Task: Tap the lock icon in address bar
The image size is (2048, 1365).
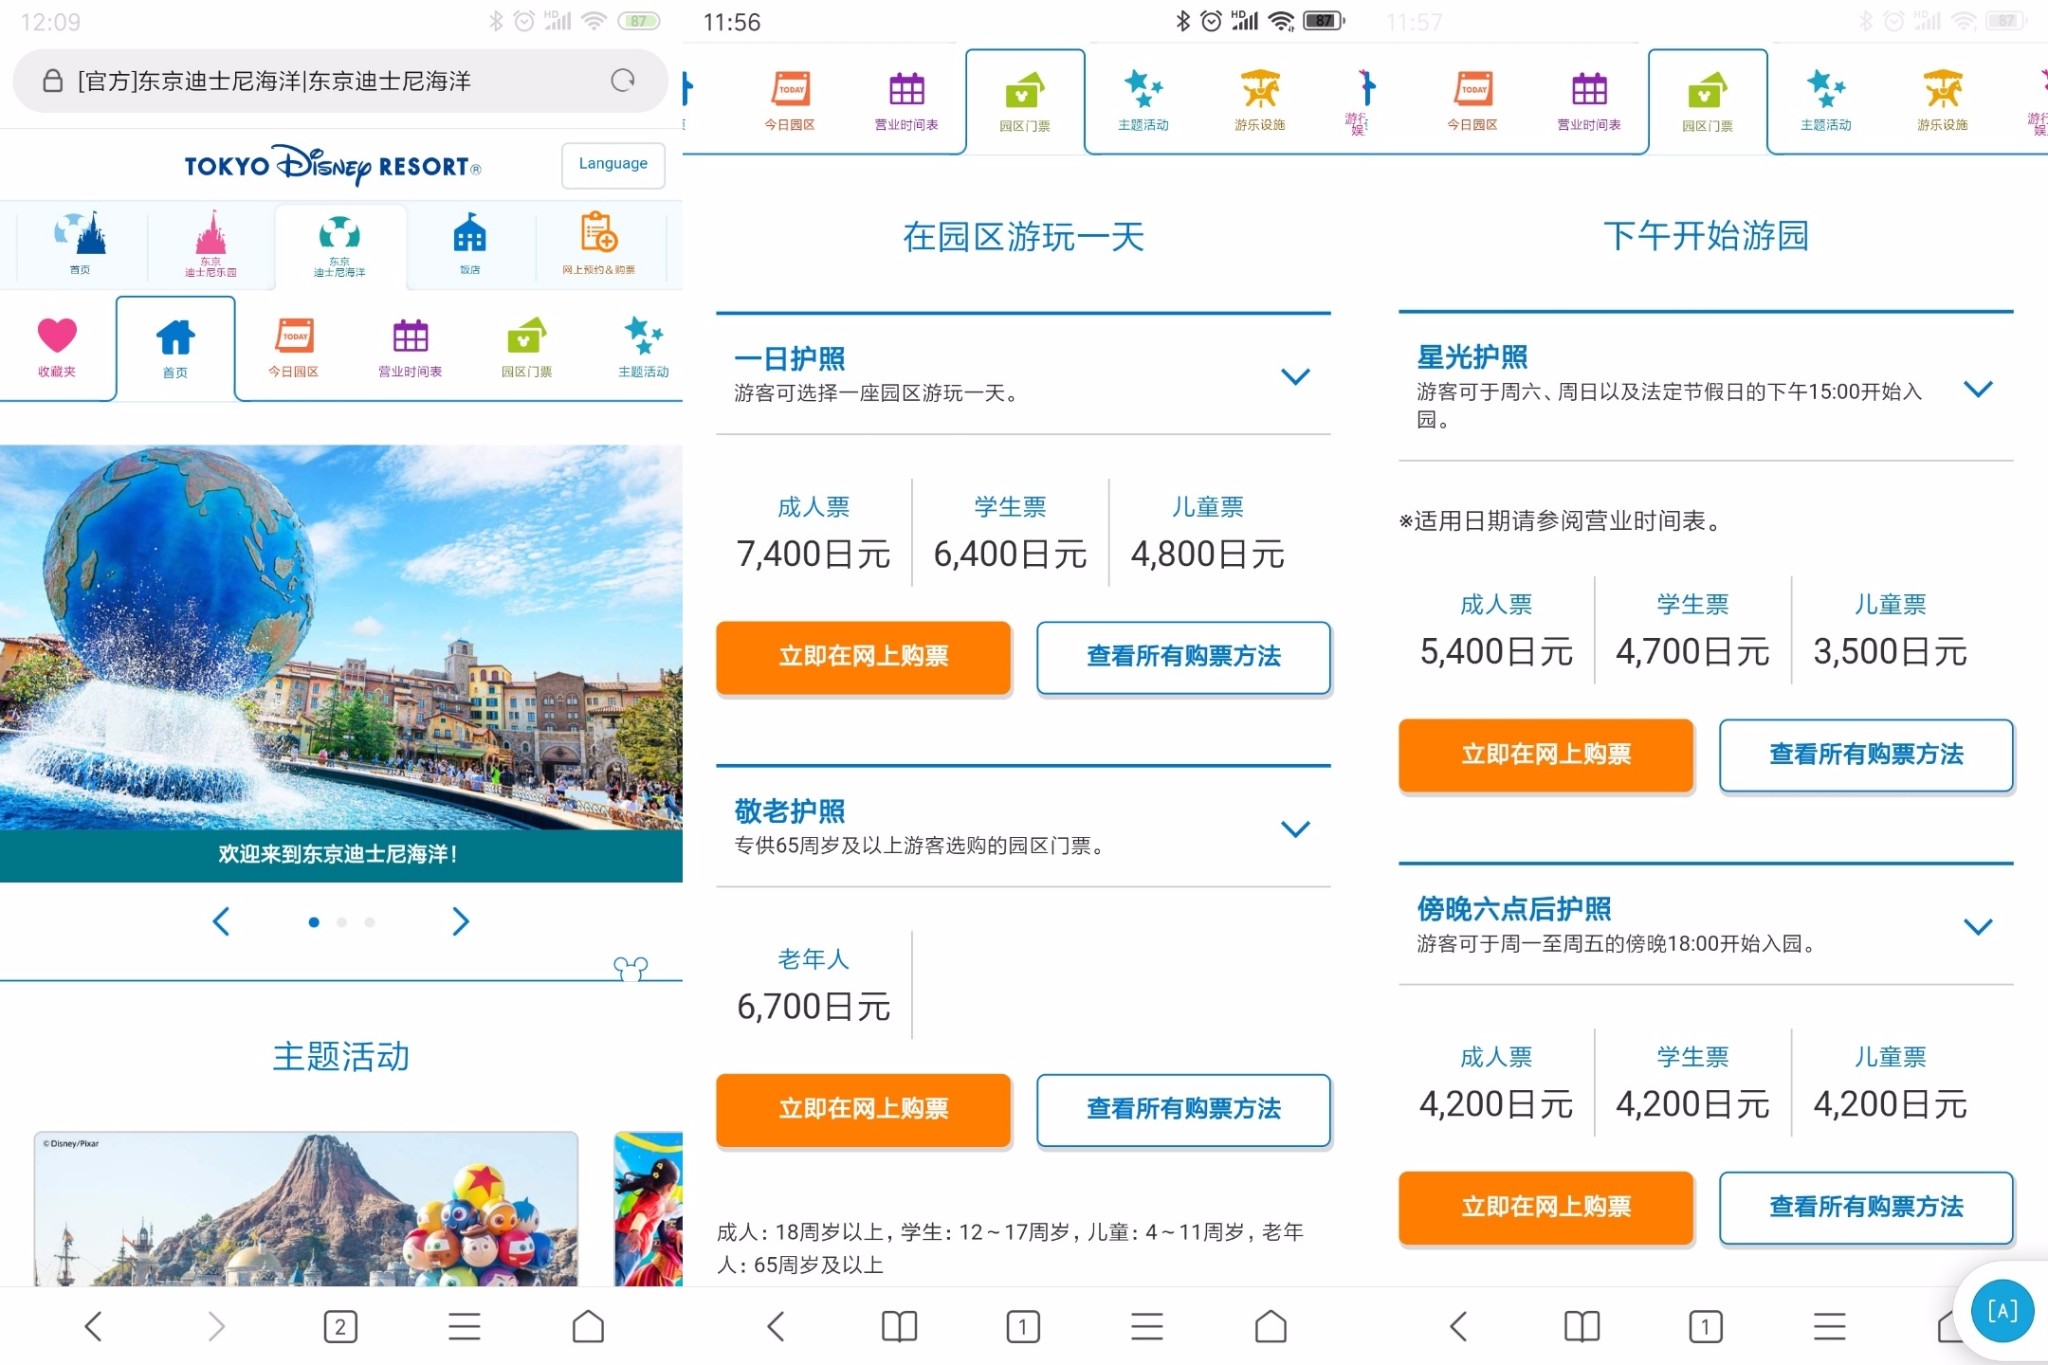Action: click(x=53, y=81)
